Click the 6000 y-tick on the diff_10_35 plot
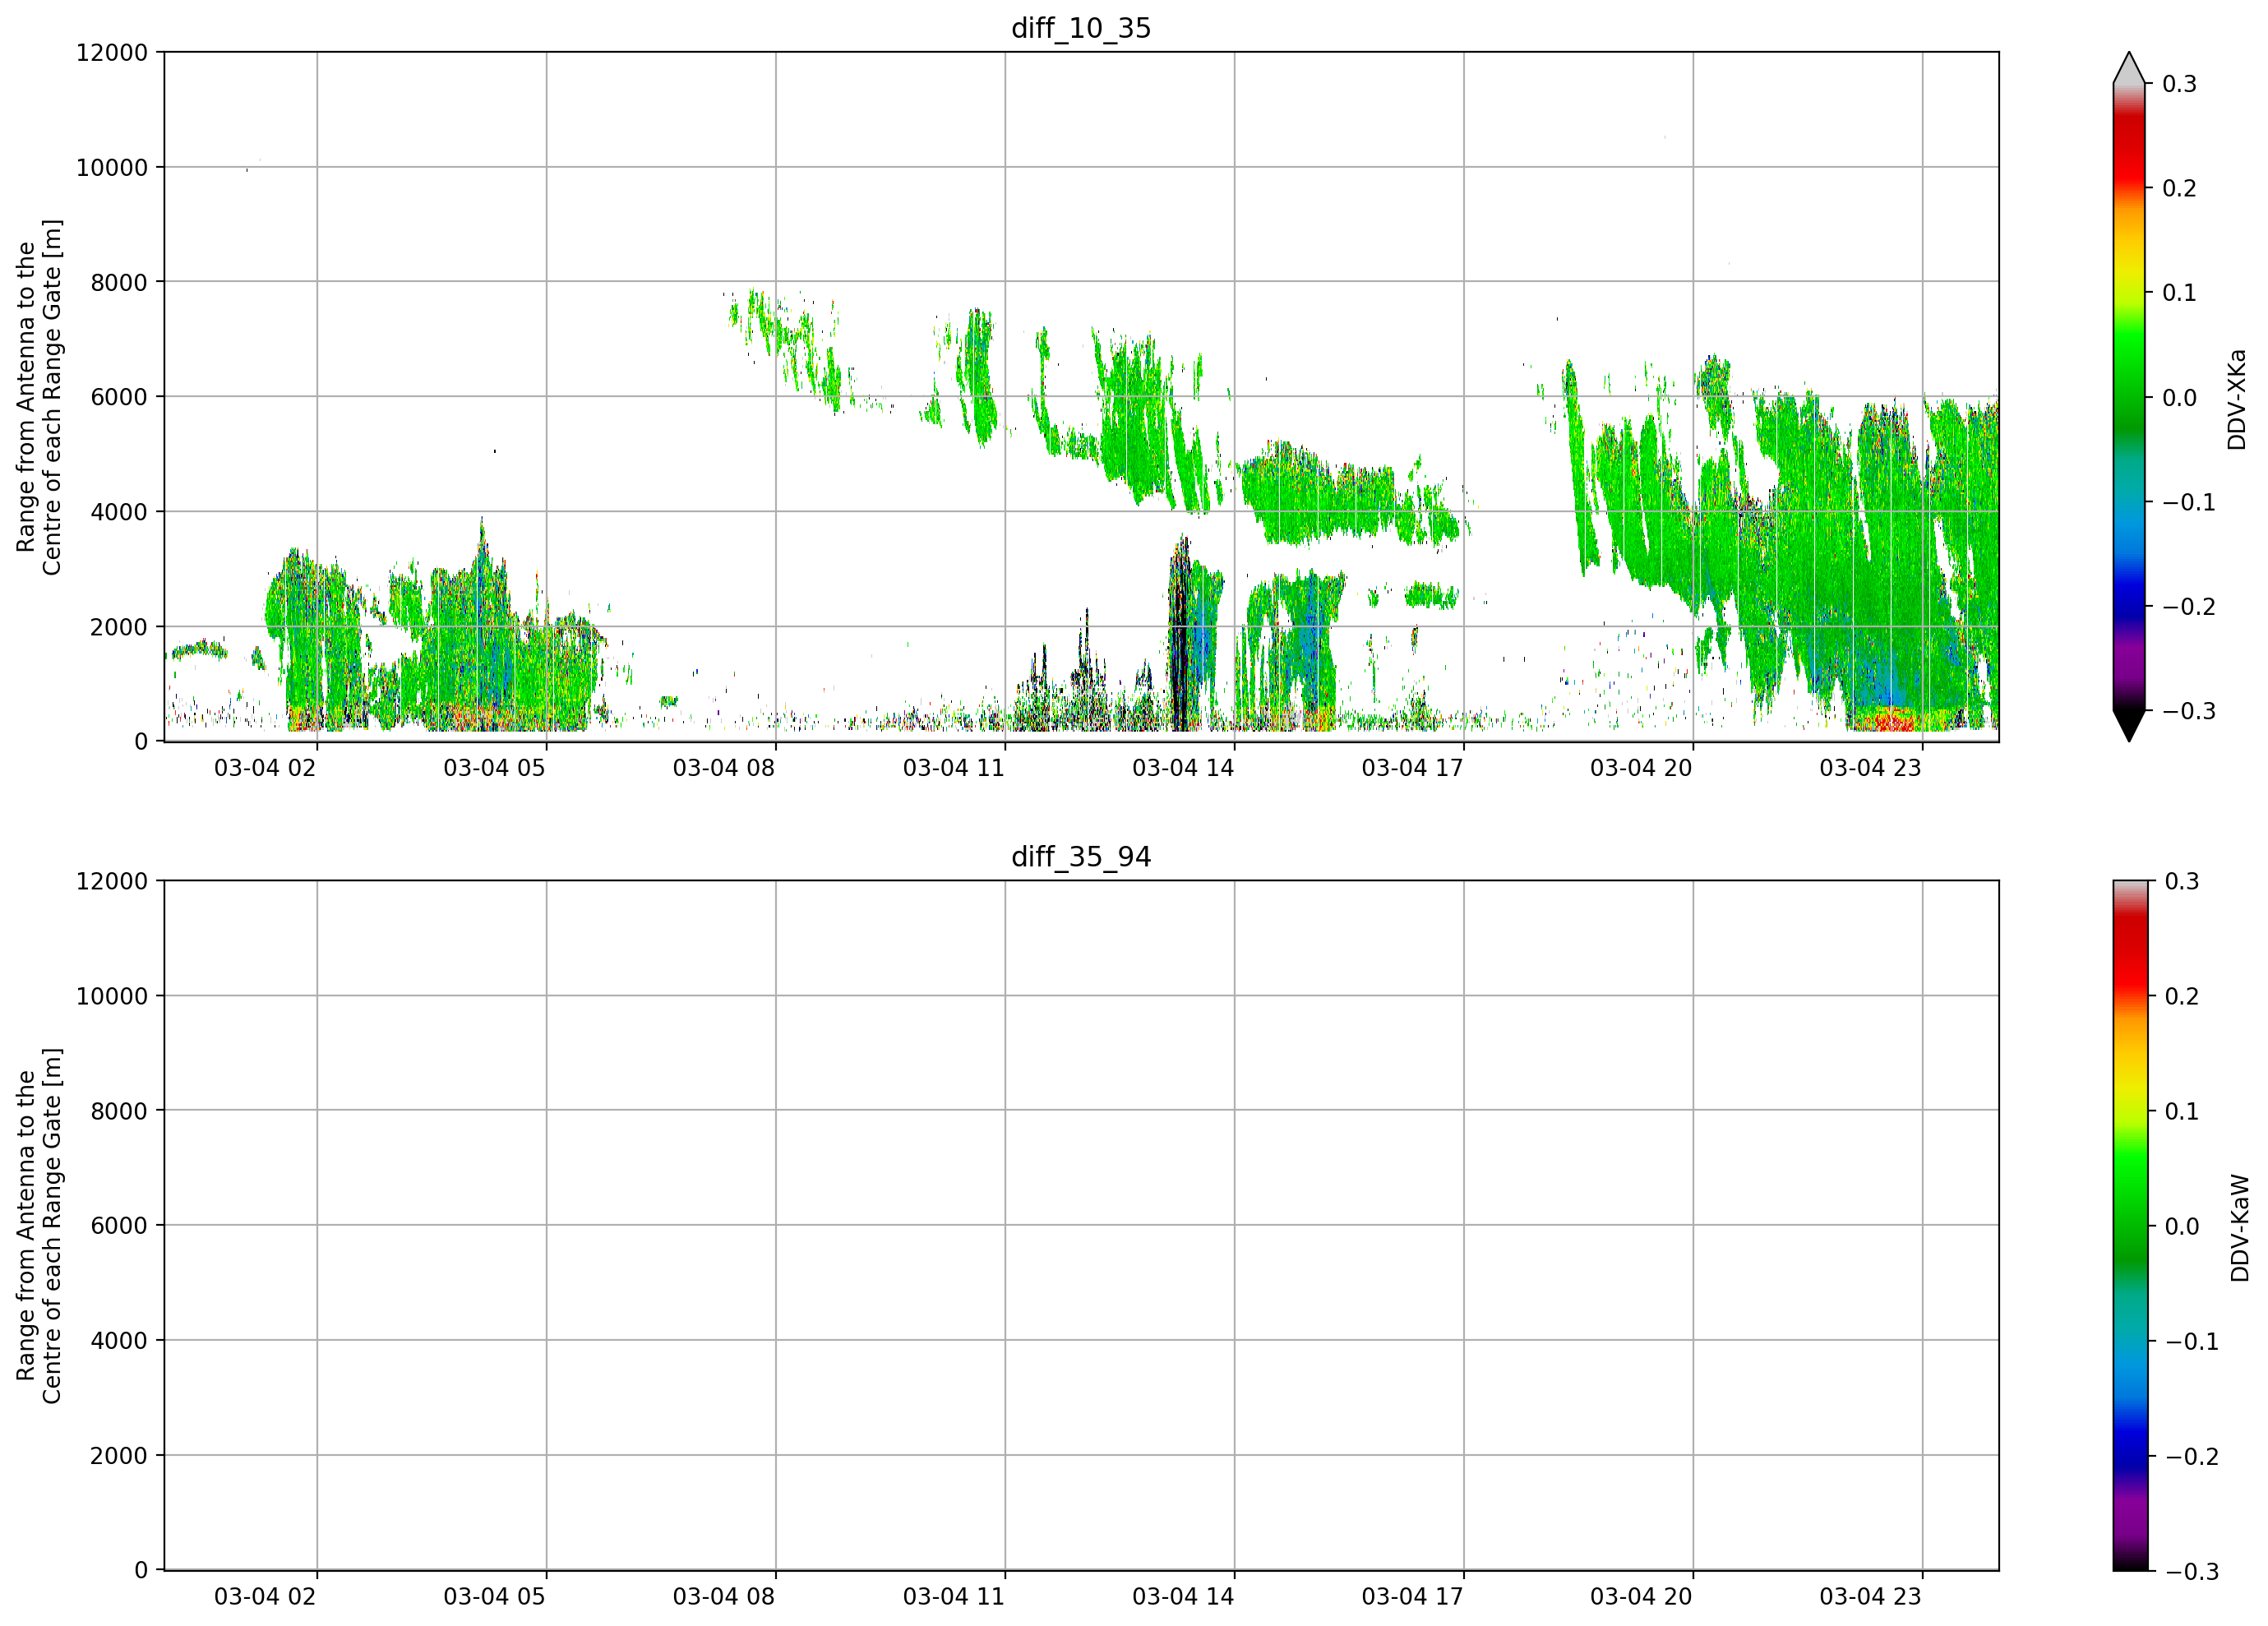 coord(119,397)
